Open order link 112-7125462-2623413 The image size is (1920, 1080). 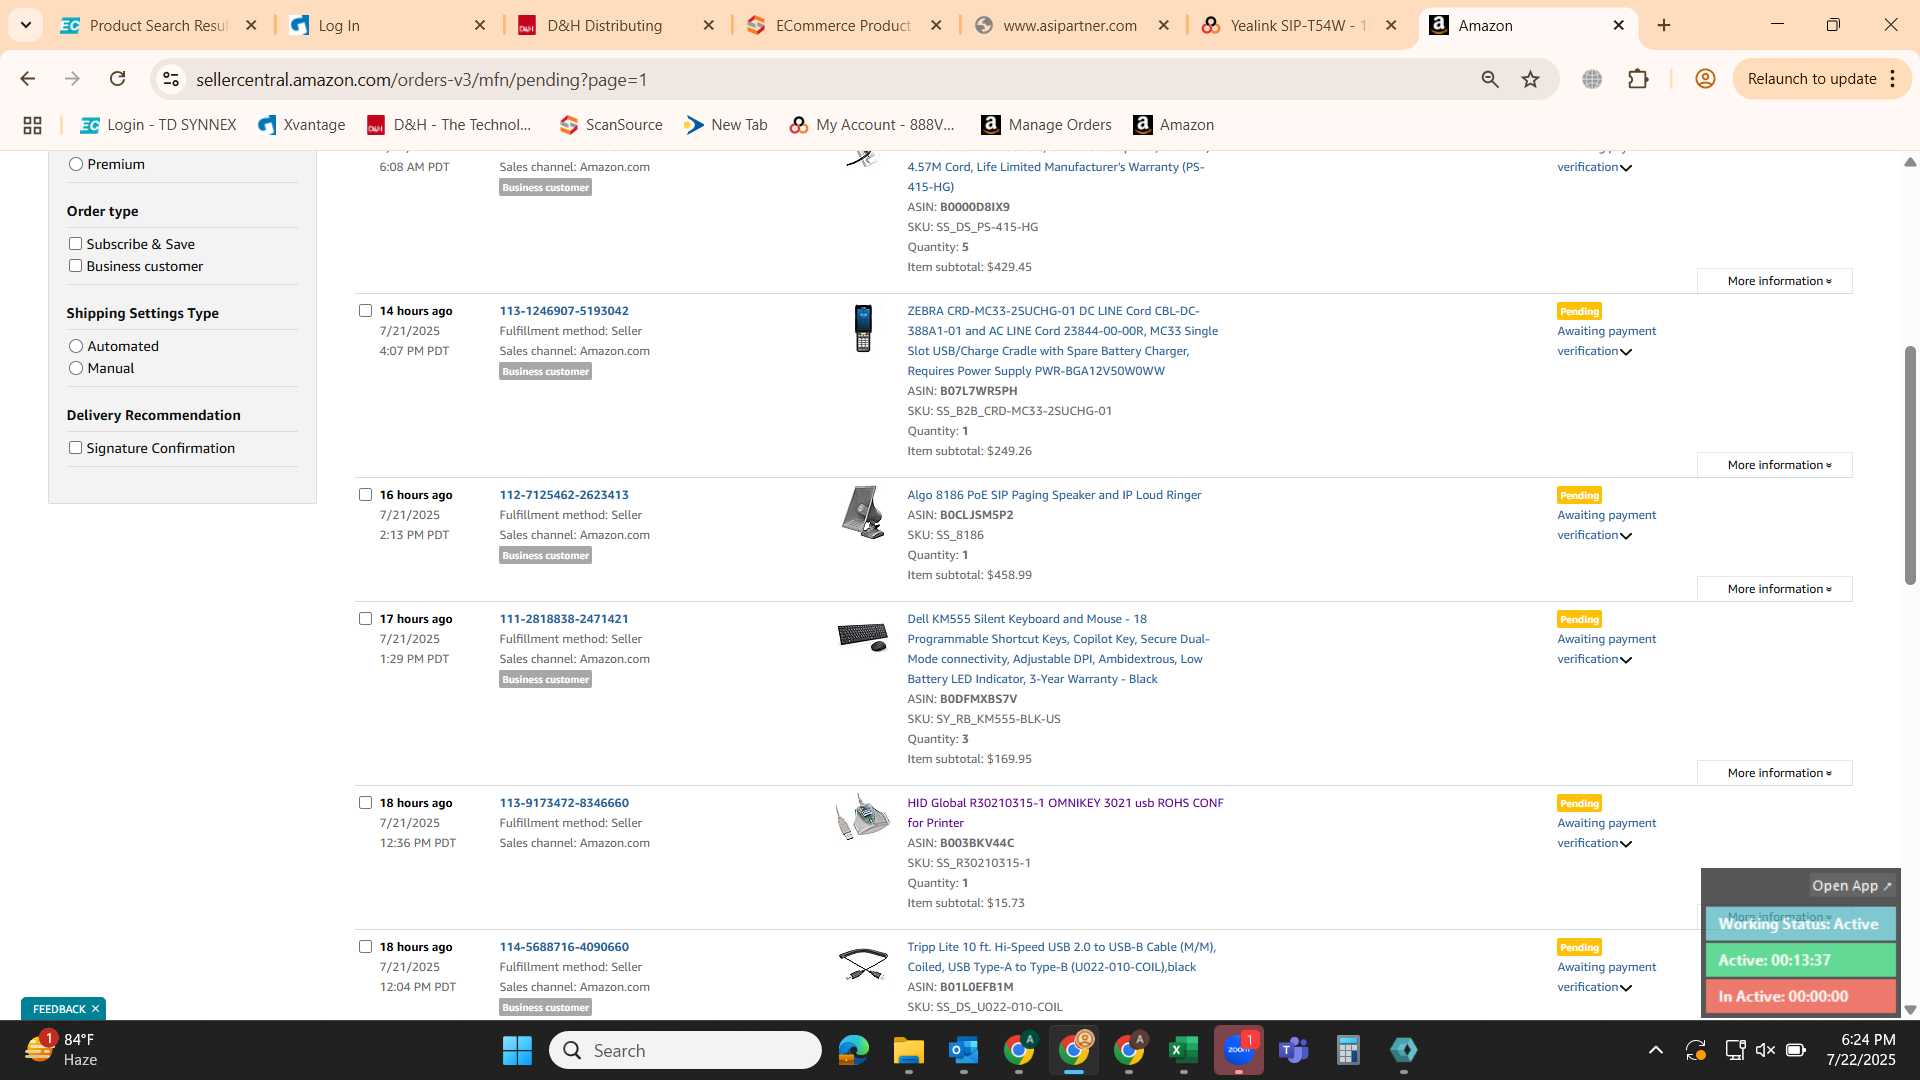click(564, 495)
